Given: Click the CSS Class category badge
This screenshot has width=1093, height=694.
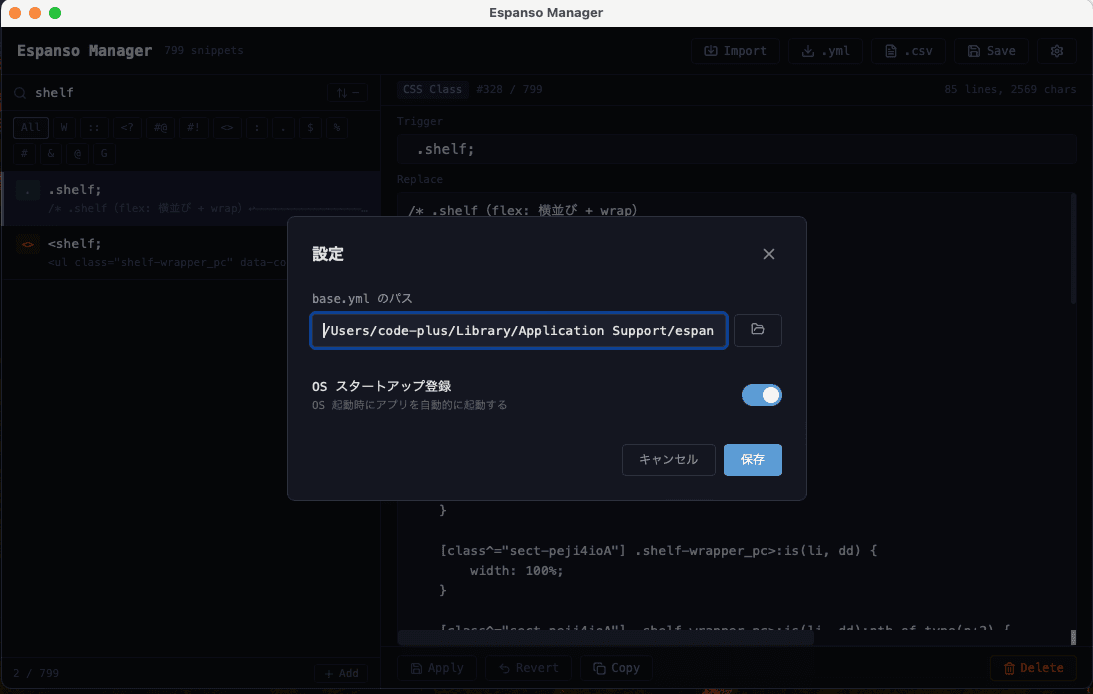Looking at the screenshot, I should click(432, 89).
